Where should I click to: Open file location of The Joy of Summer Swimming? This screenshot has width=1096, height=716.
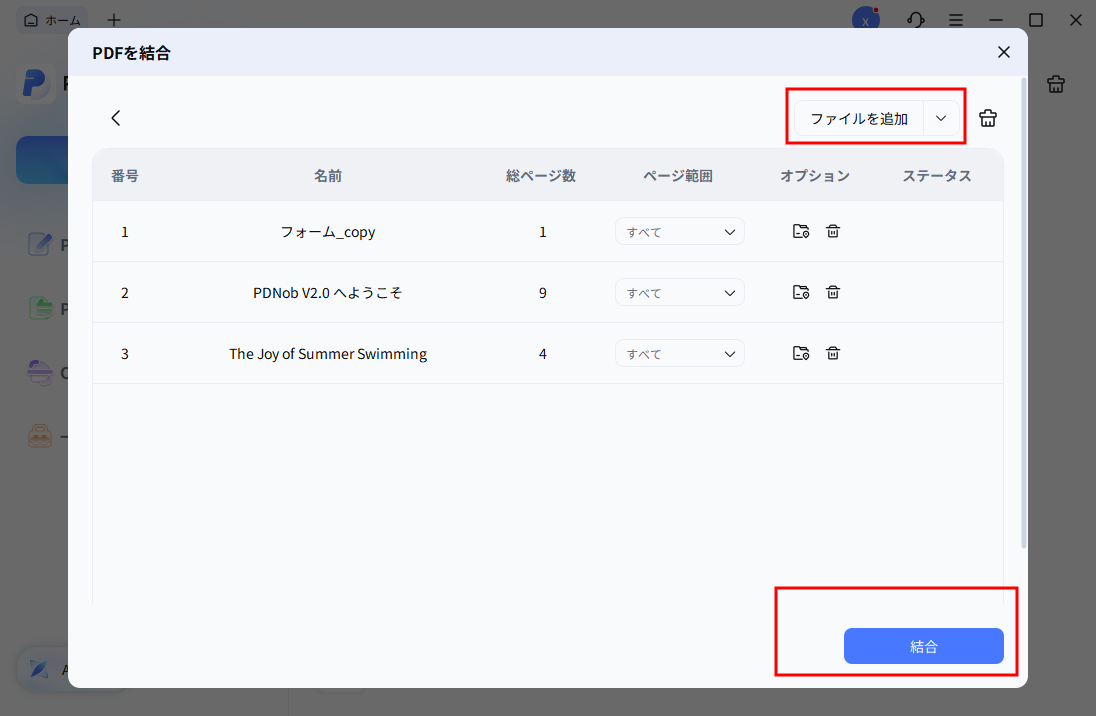point(801,353)
